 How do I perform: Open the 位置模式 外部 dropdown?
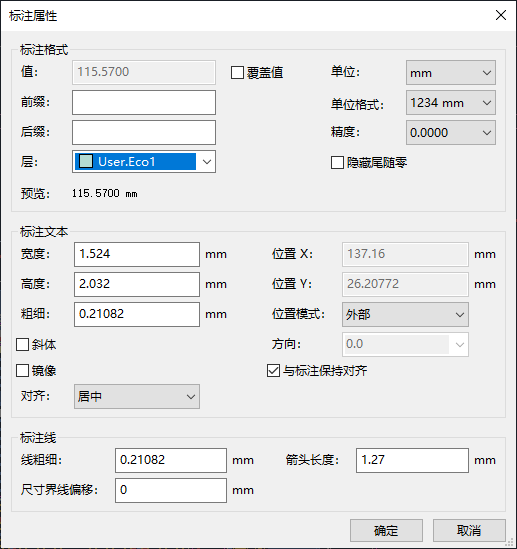coord(405,314)
